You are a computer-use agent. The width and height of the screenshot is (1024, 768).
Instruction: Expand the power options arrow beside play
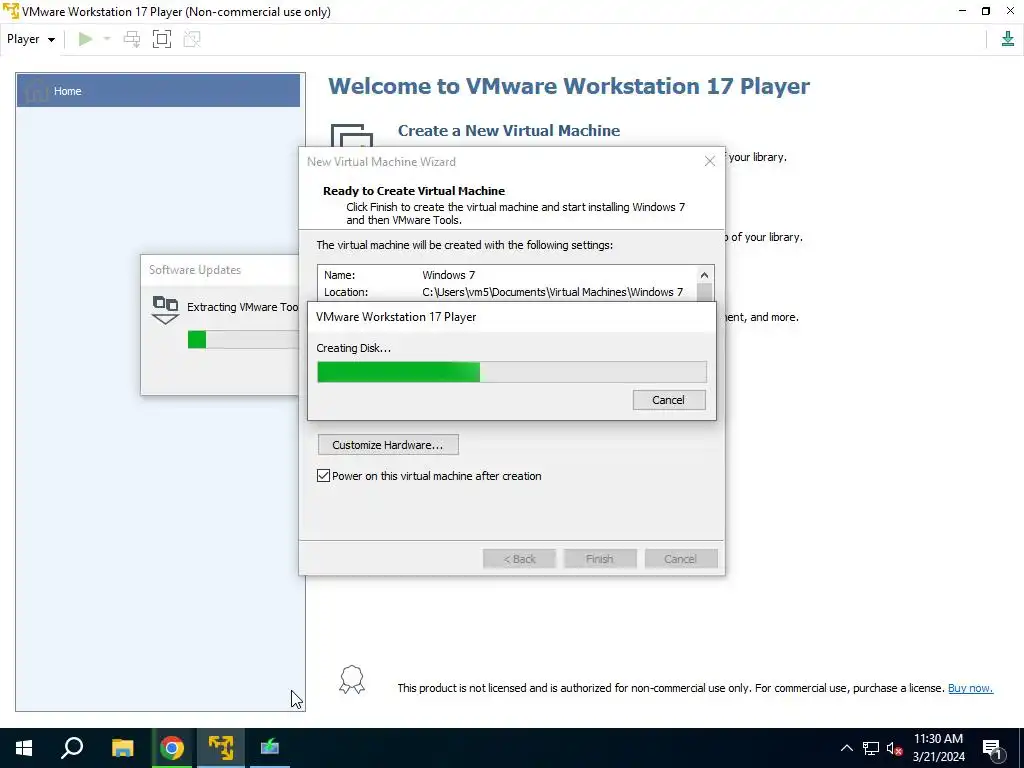point(107,39)
